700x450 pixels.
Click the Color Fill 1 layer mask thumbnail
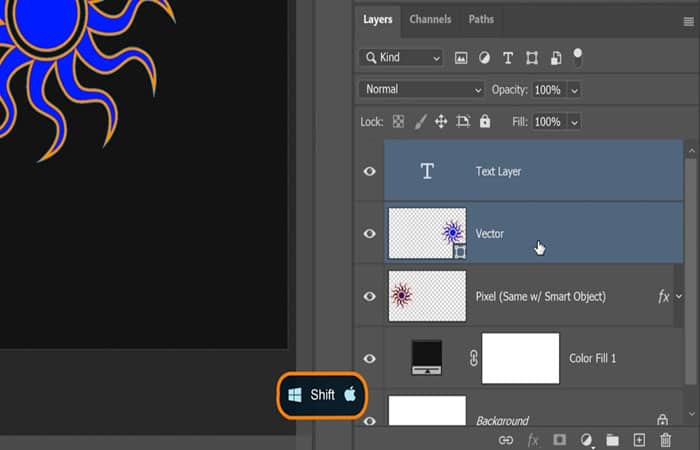pos(520,358)
